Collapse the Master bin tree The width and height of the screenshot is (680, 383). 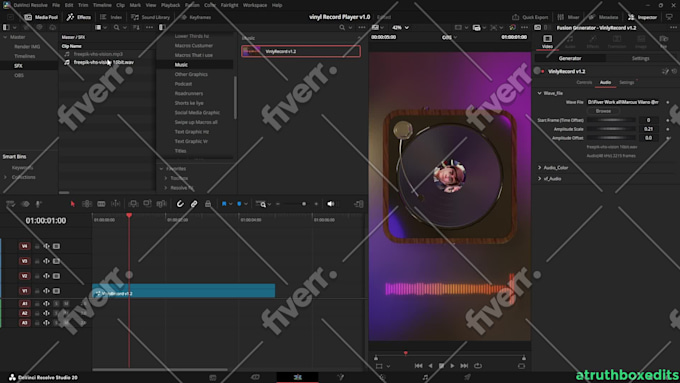tap(5, 37)
